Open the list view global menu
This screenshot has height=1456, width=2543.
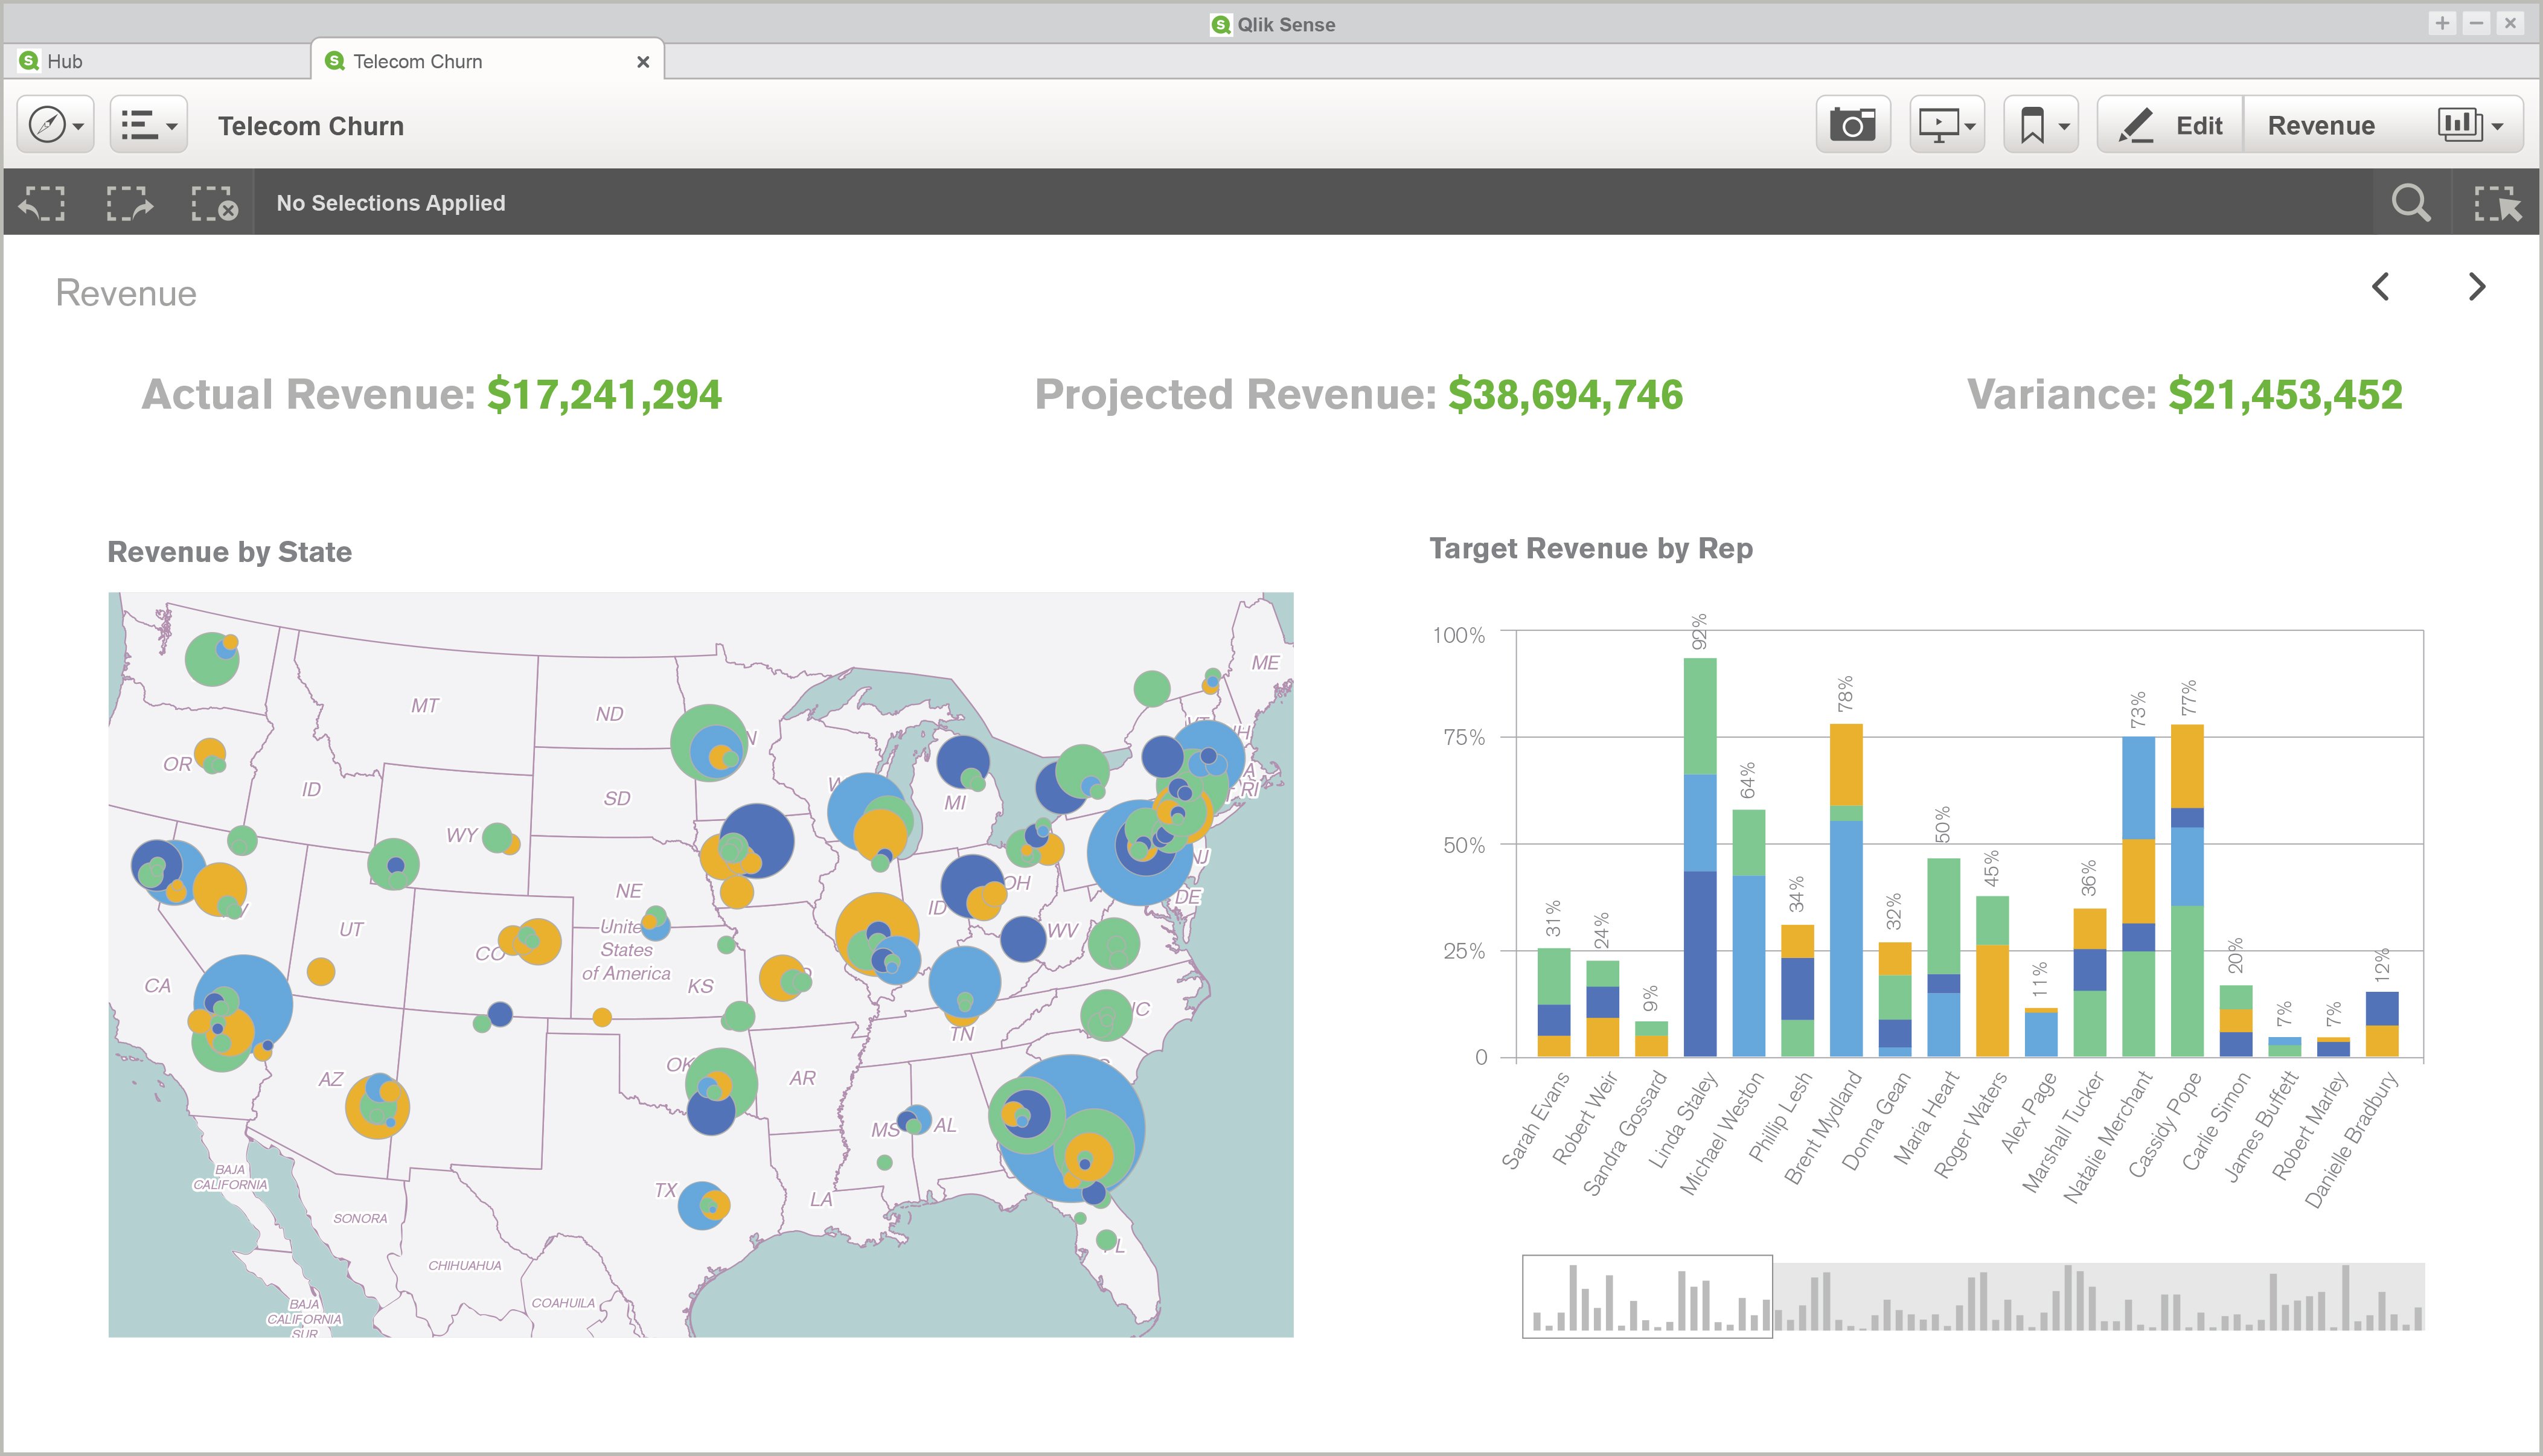pos(148,125)
